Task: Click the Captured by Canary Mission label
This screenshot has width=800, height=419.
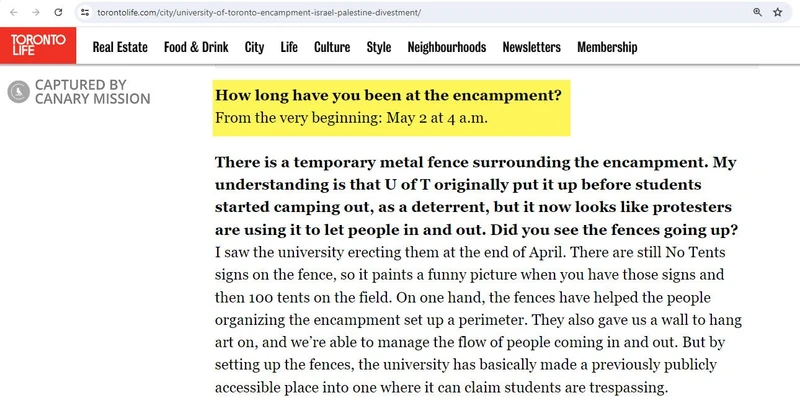Action: (x=92, y=92)
